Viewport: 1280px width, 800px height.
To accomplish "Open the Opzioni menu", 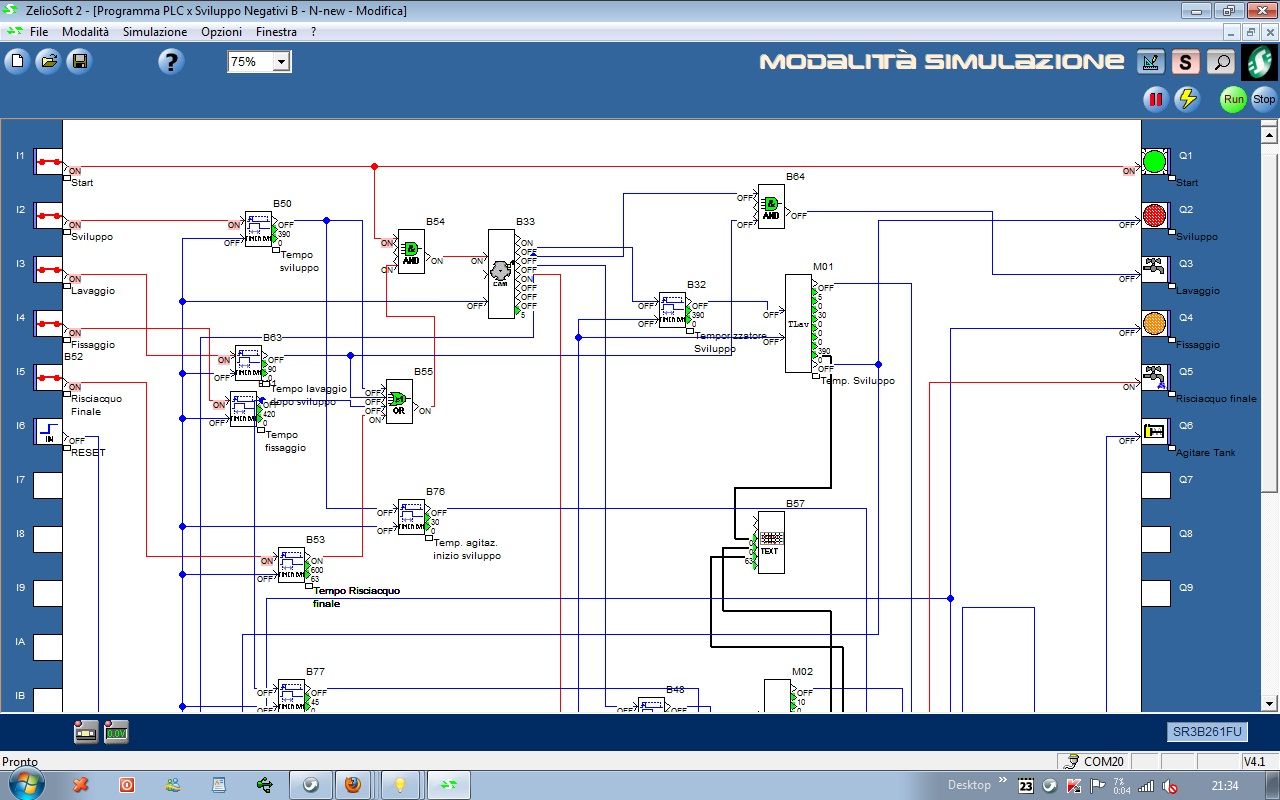I will click(x=221, y=31).
